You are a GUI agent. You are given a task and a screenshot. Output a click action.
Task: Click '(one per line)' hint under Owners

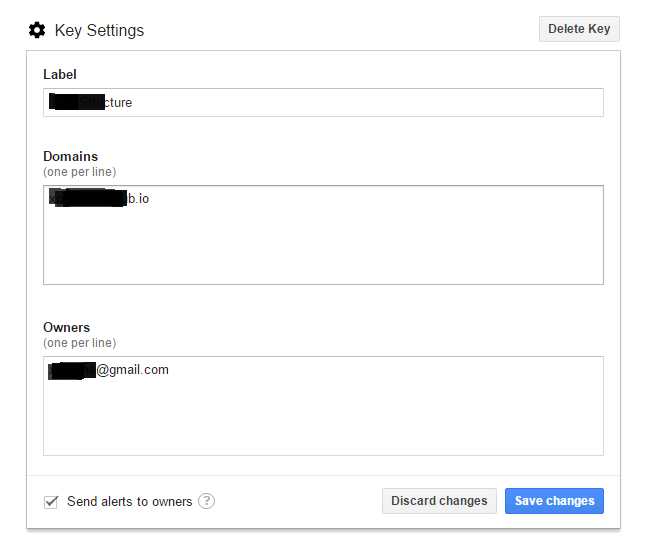(x=79, y=342)
